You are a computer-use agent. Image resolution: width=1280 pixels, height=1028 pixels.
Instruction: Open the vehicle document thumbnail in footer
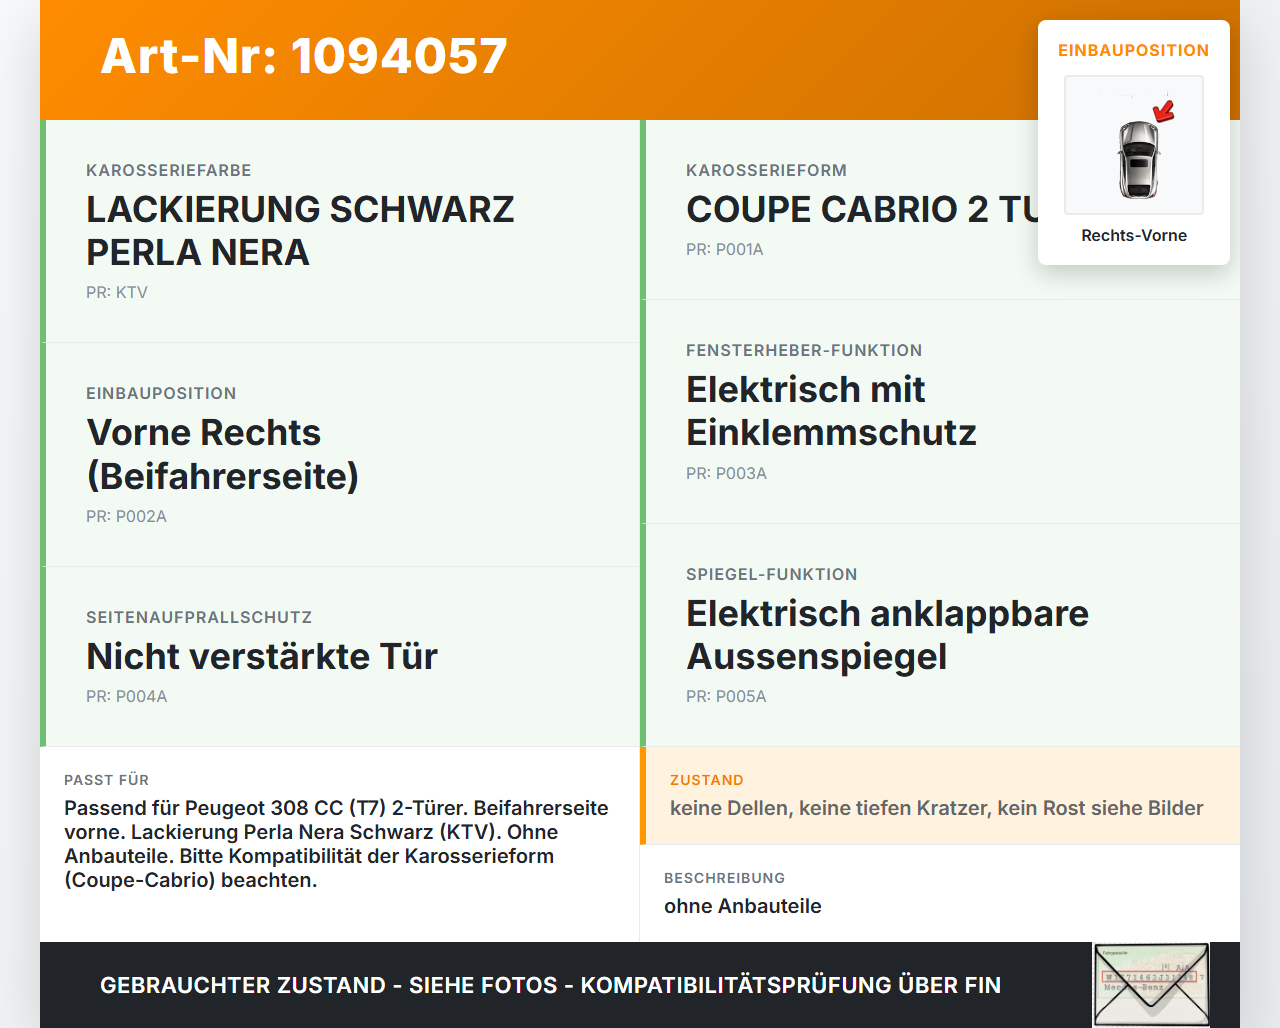point(1151,985)
